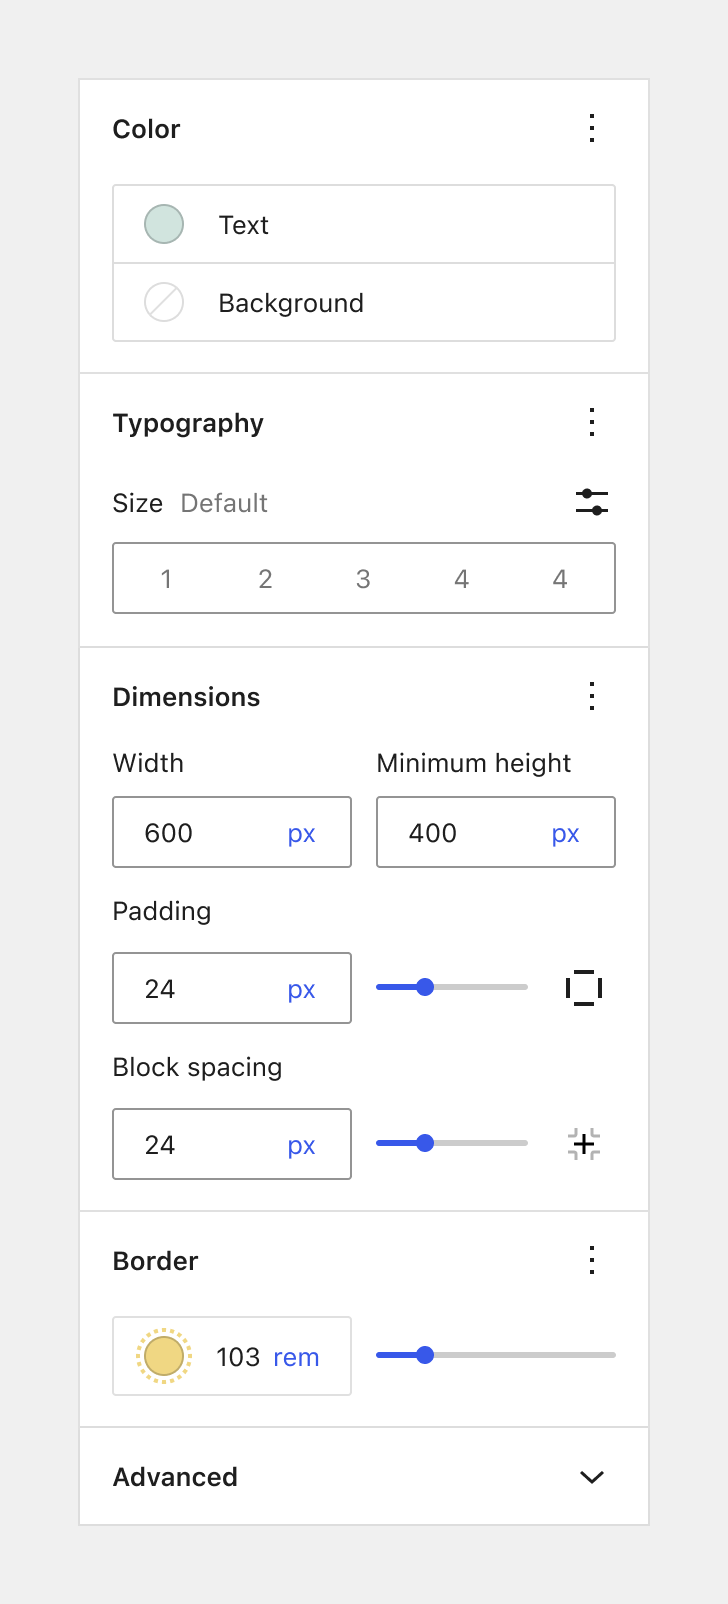Expand the Advanced section

591,1477
